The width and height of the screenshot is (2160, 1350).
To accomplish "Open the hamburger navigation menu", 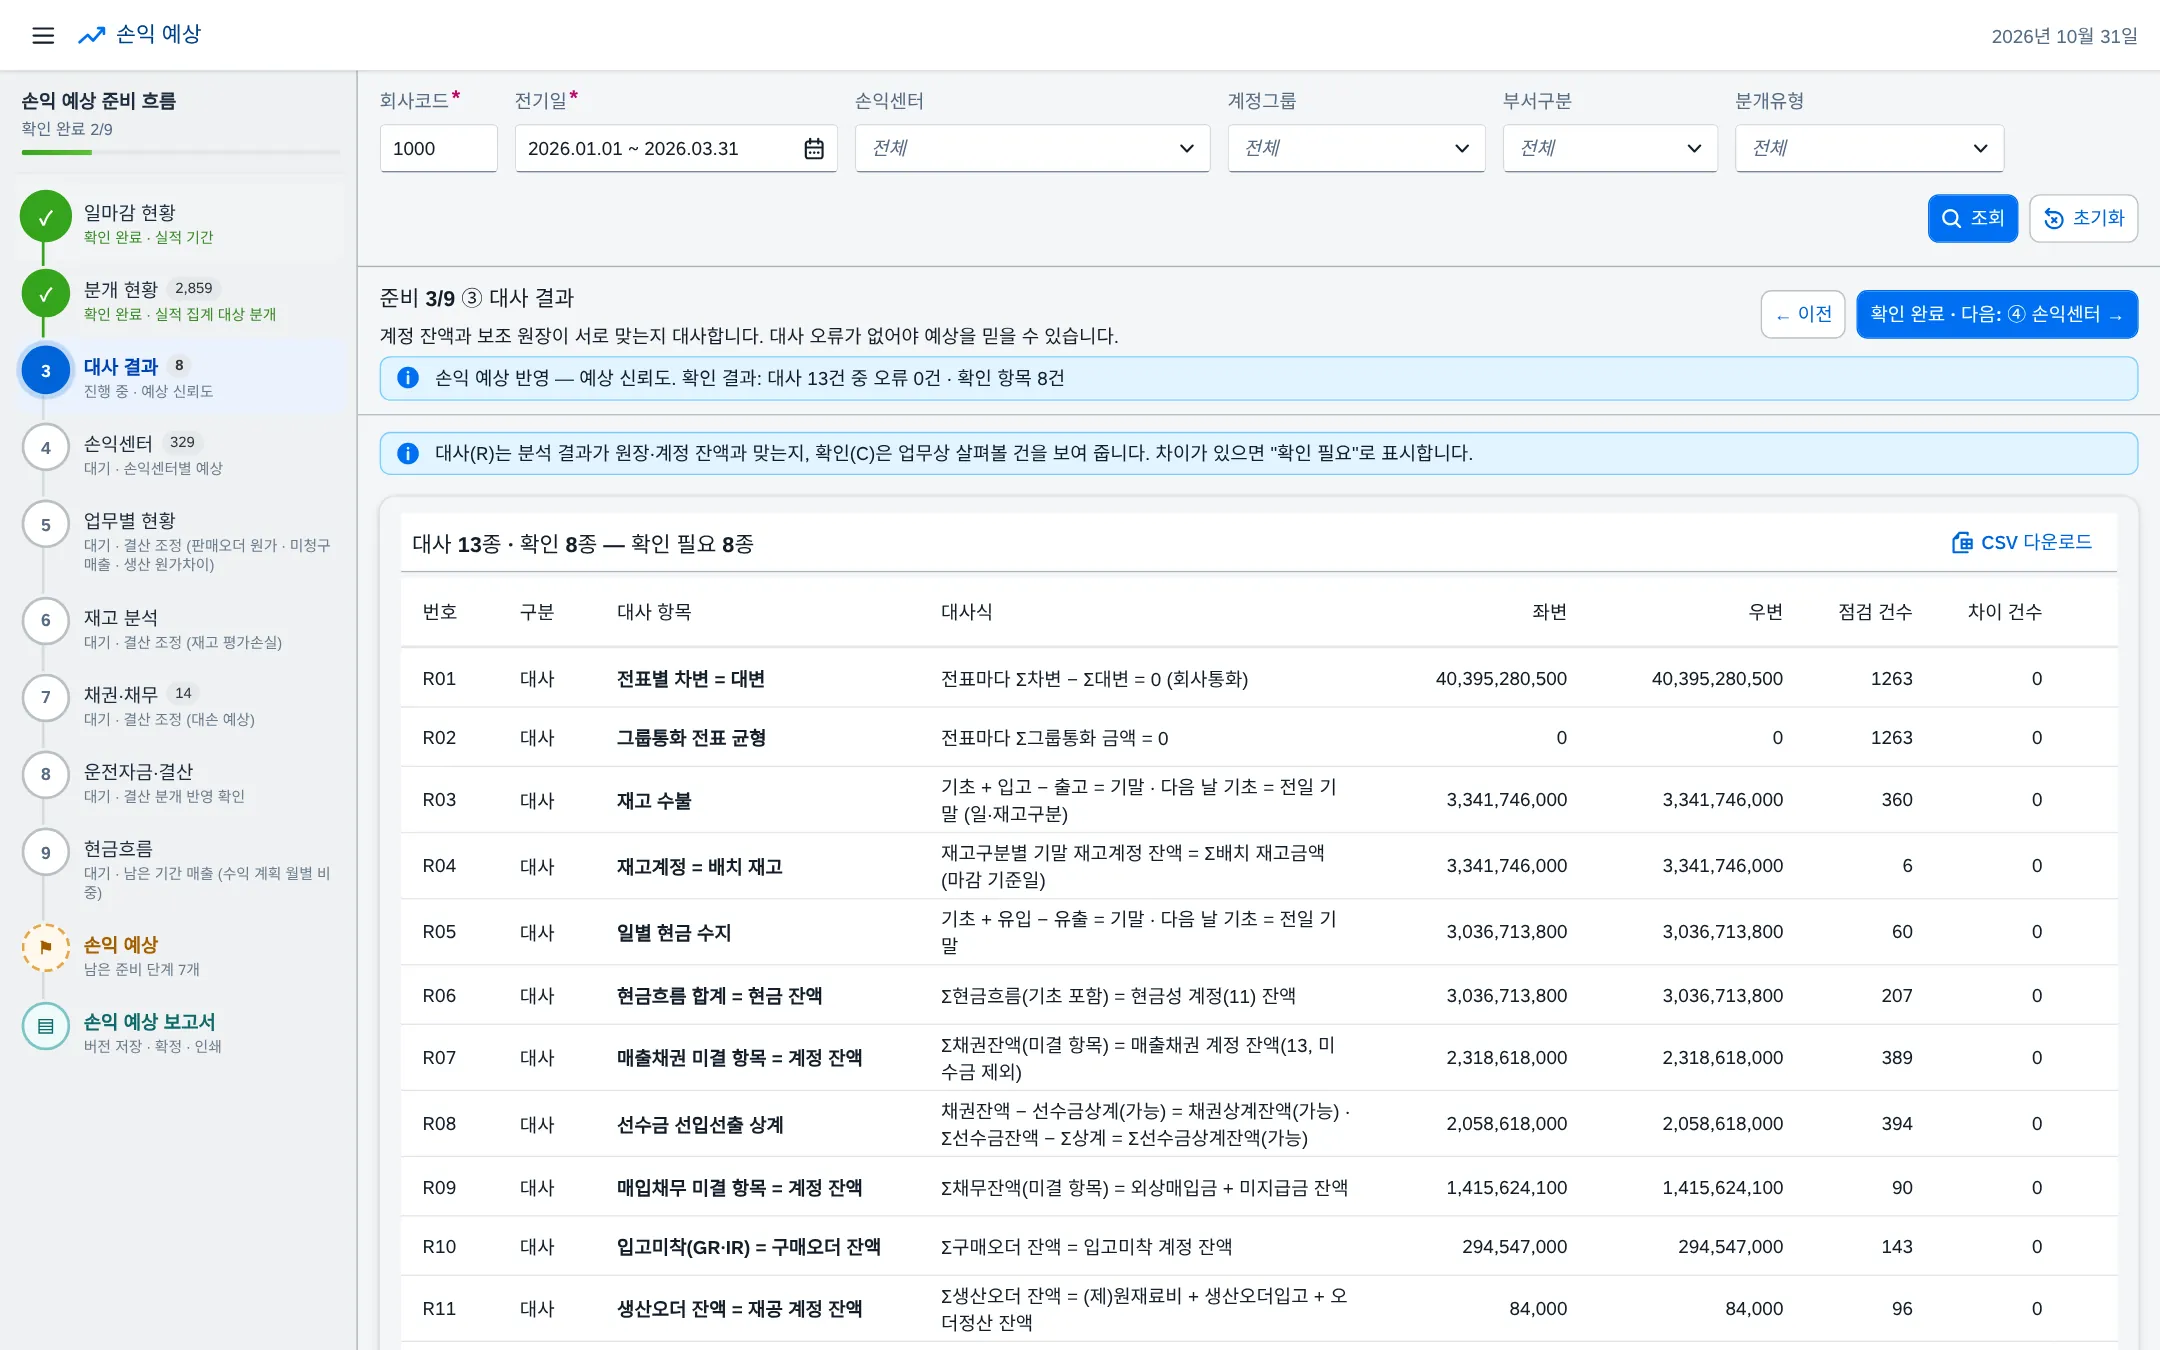I will tap(43, 36).
